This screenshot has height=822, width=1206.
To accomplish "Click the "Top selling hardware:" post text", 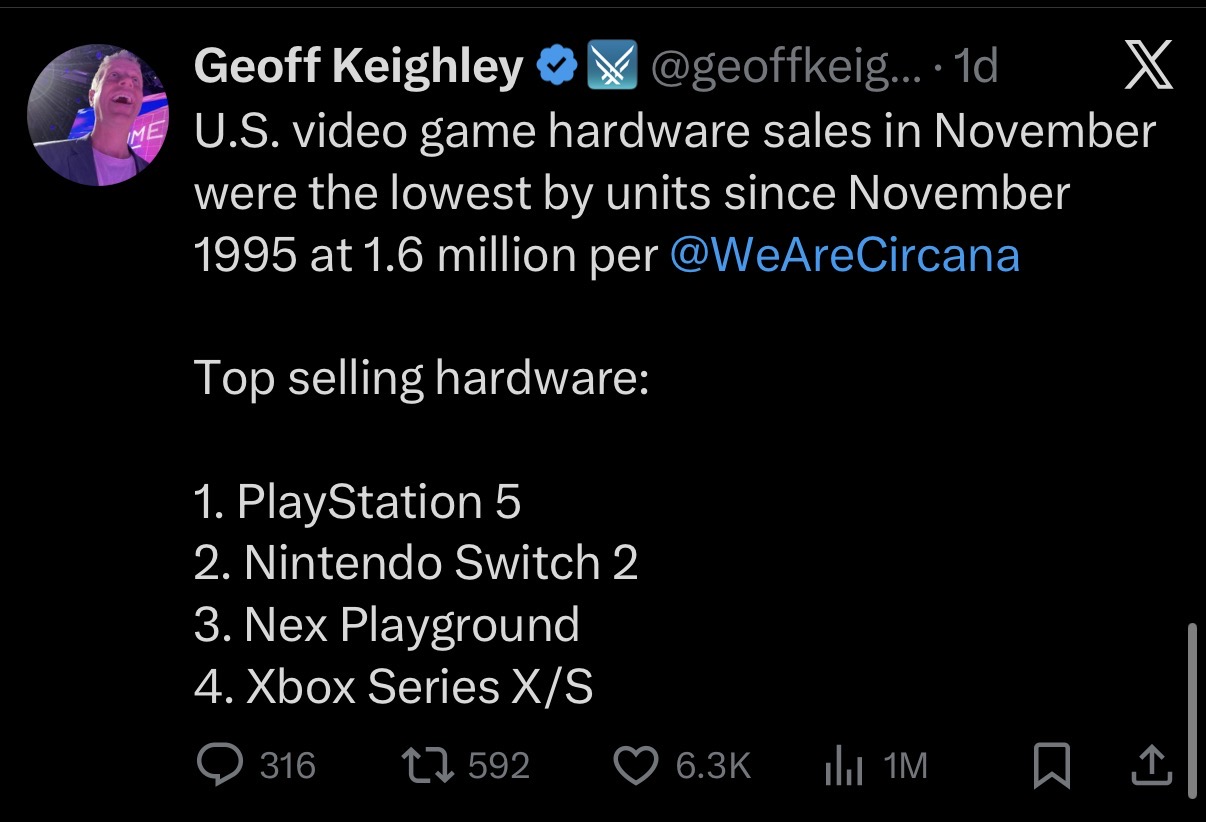I will coord(421,378).
